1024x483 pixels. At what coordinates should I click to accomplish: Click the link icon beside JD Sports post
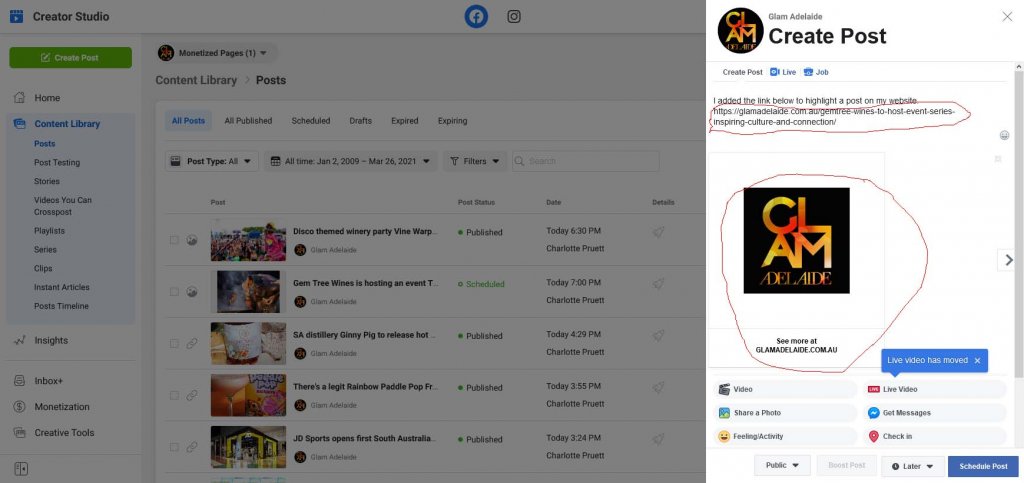(192, 447)
